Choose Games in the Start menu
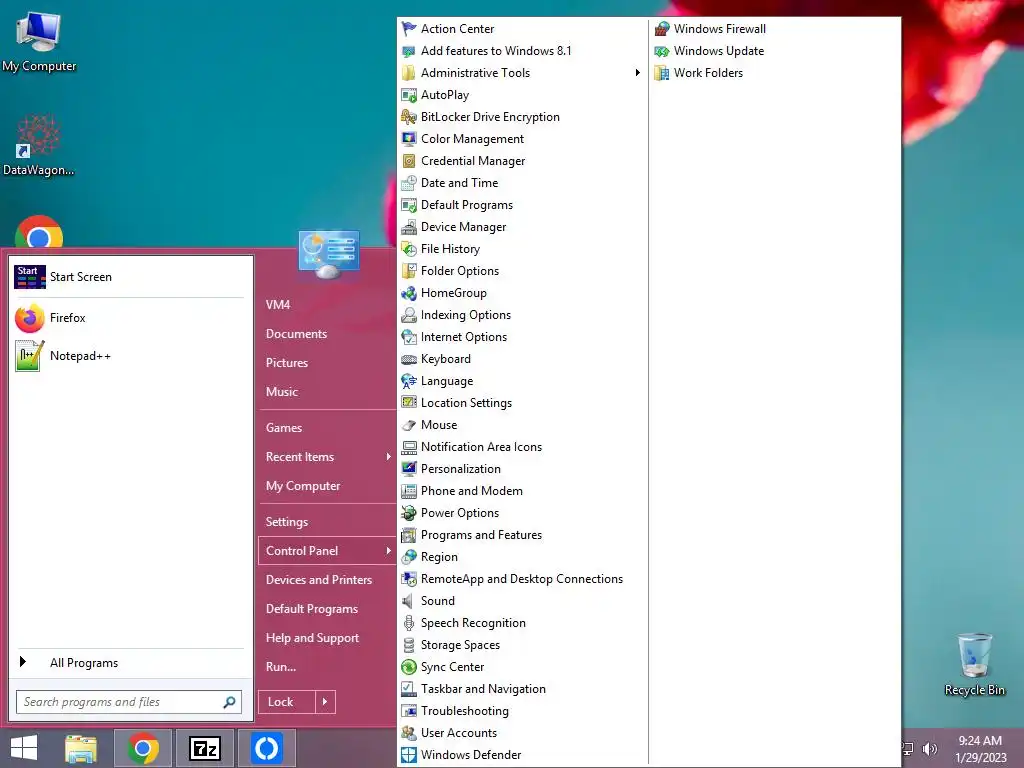The height and width of the screenshot is (768, 1024). 284,428
